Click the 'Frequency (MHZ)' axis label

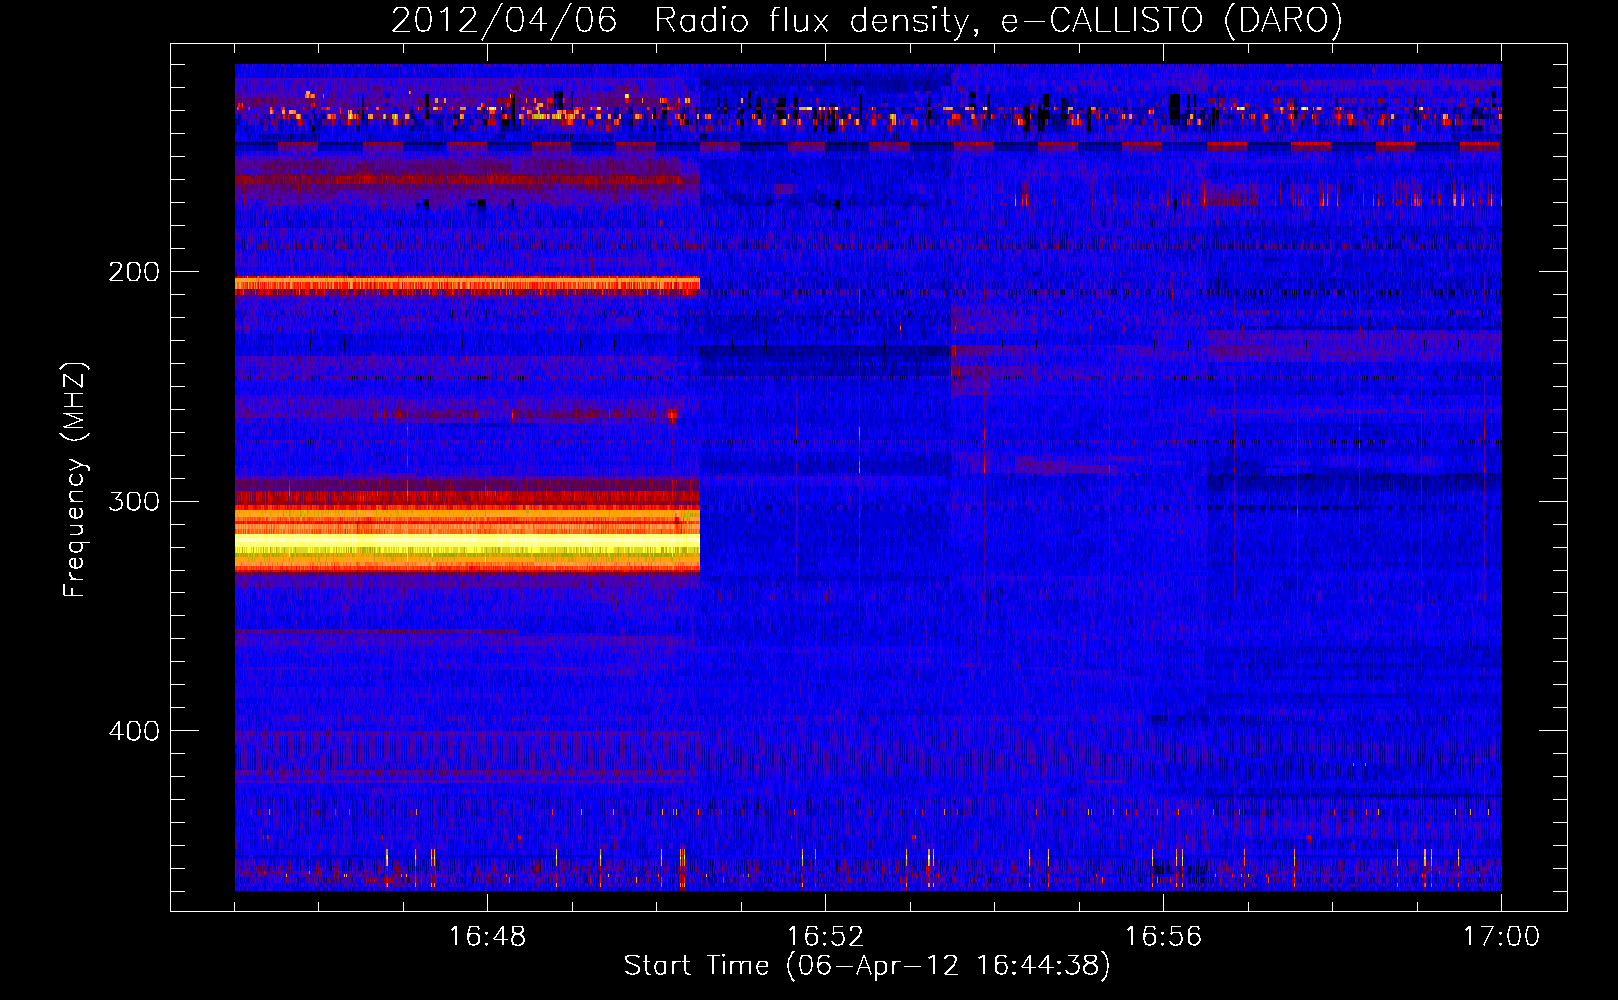[x=75, y=479]
